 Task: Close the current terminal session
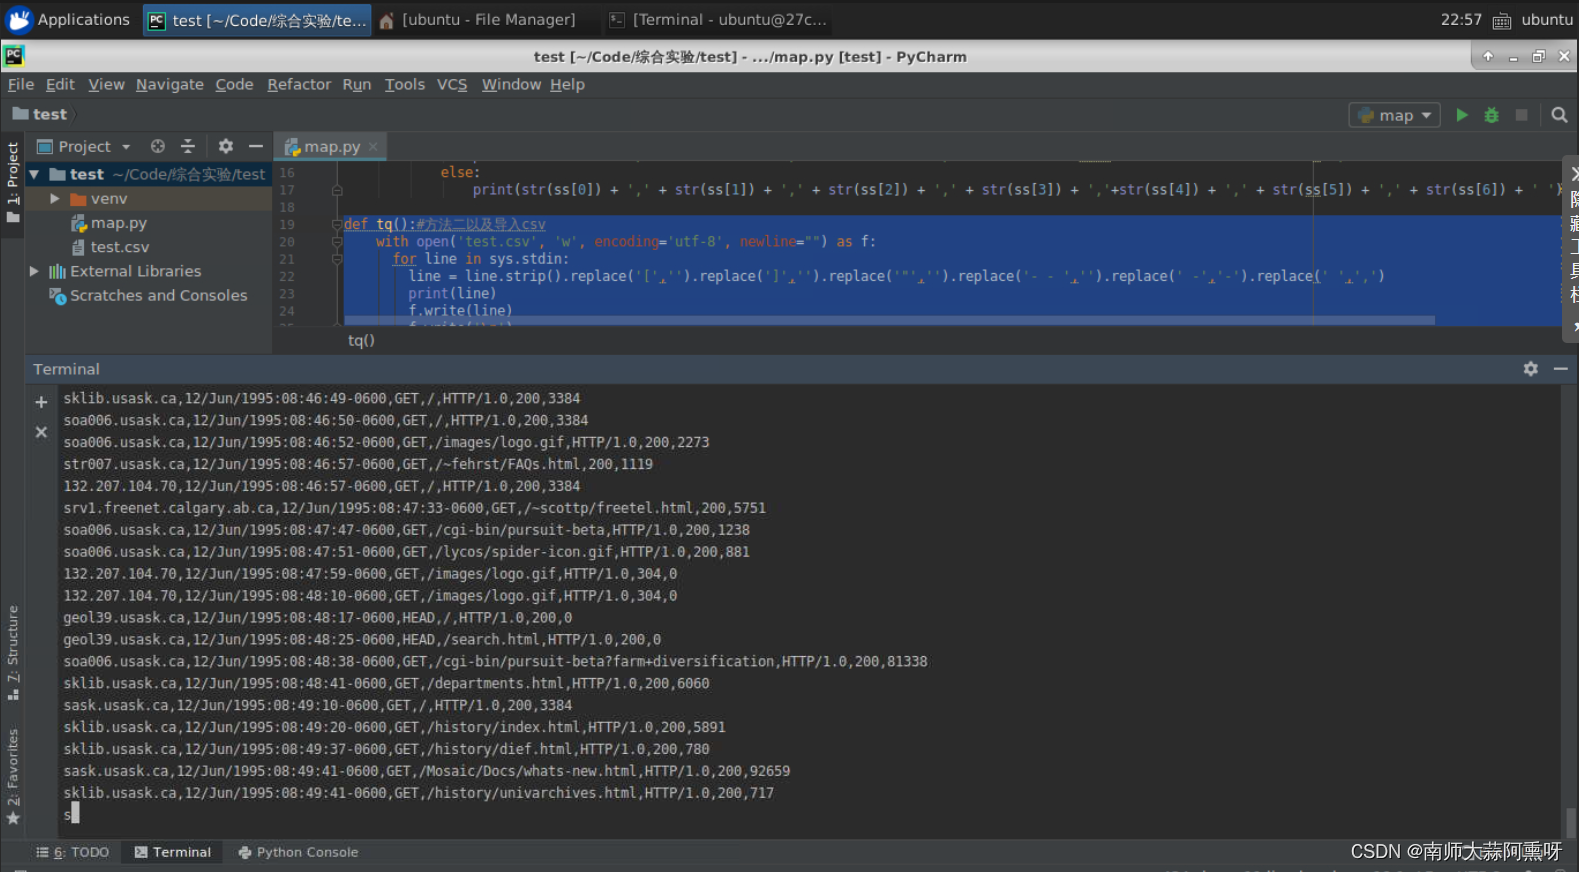point(41,432)
